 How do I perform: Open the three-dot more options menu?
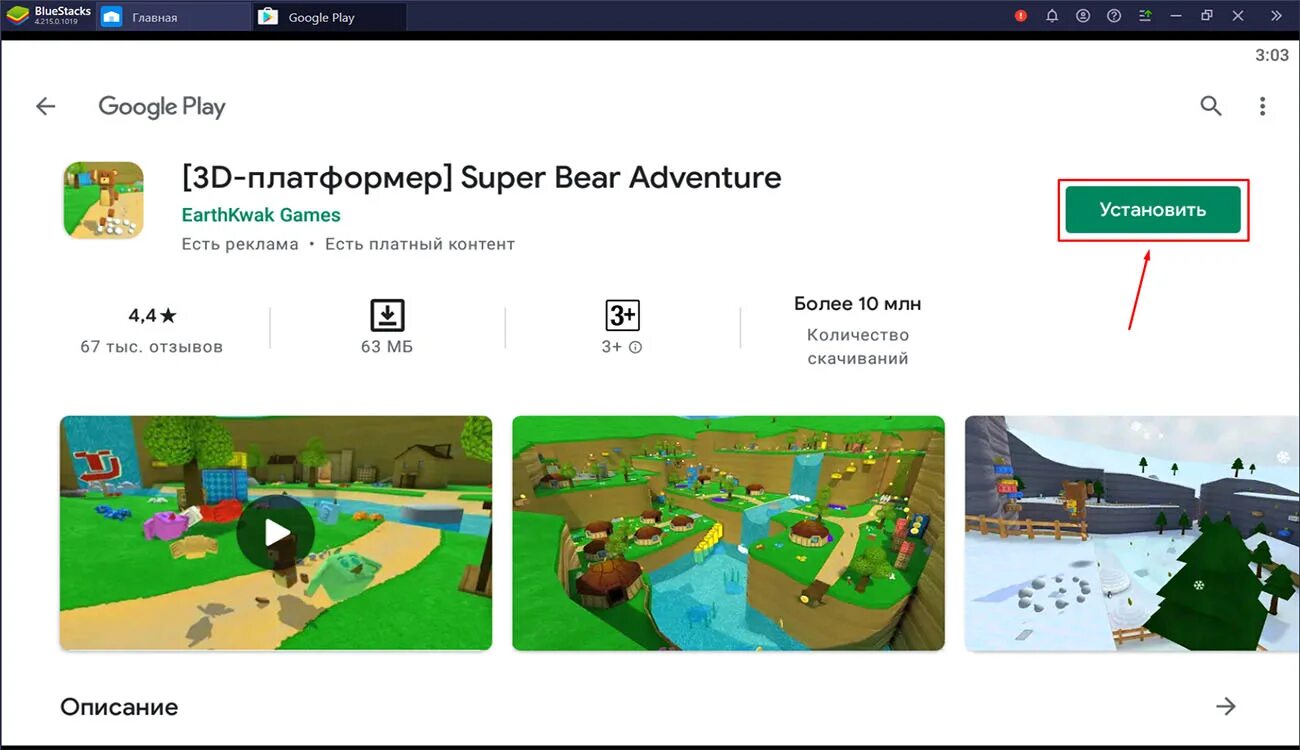point(1263,106)
